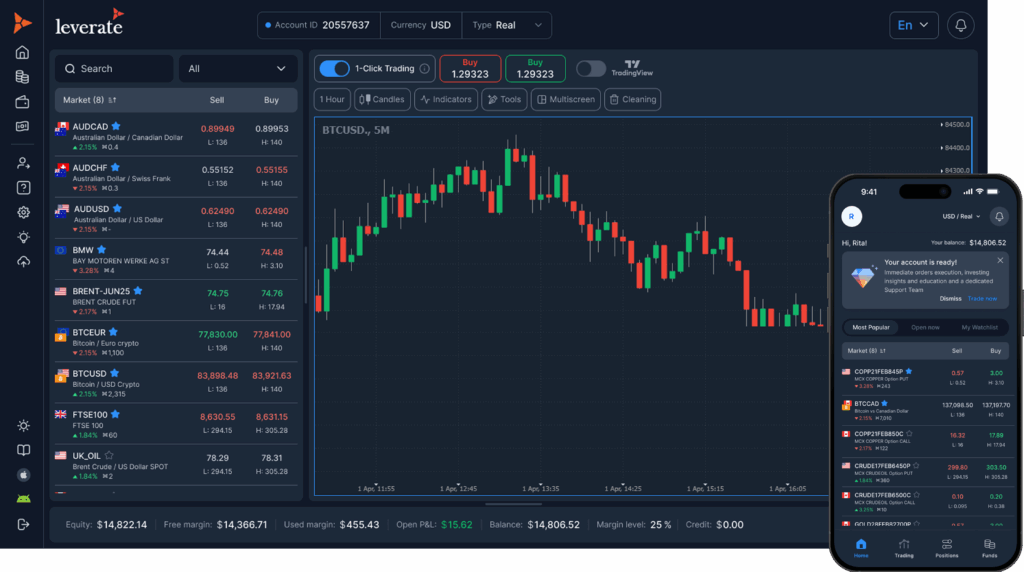Open notifications bell in top bar
The width and height of the screenshot is (1024, 572).
[x=961, y=25]
